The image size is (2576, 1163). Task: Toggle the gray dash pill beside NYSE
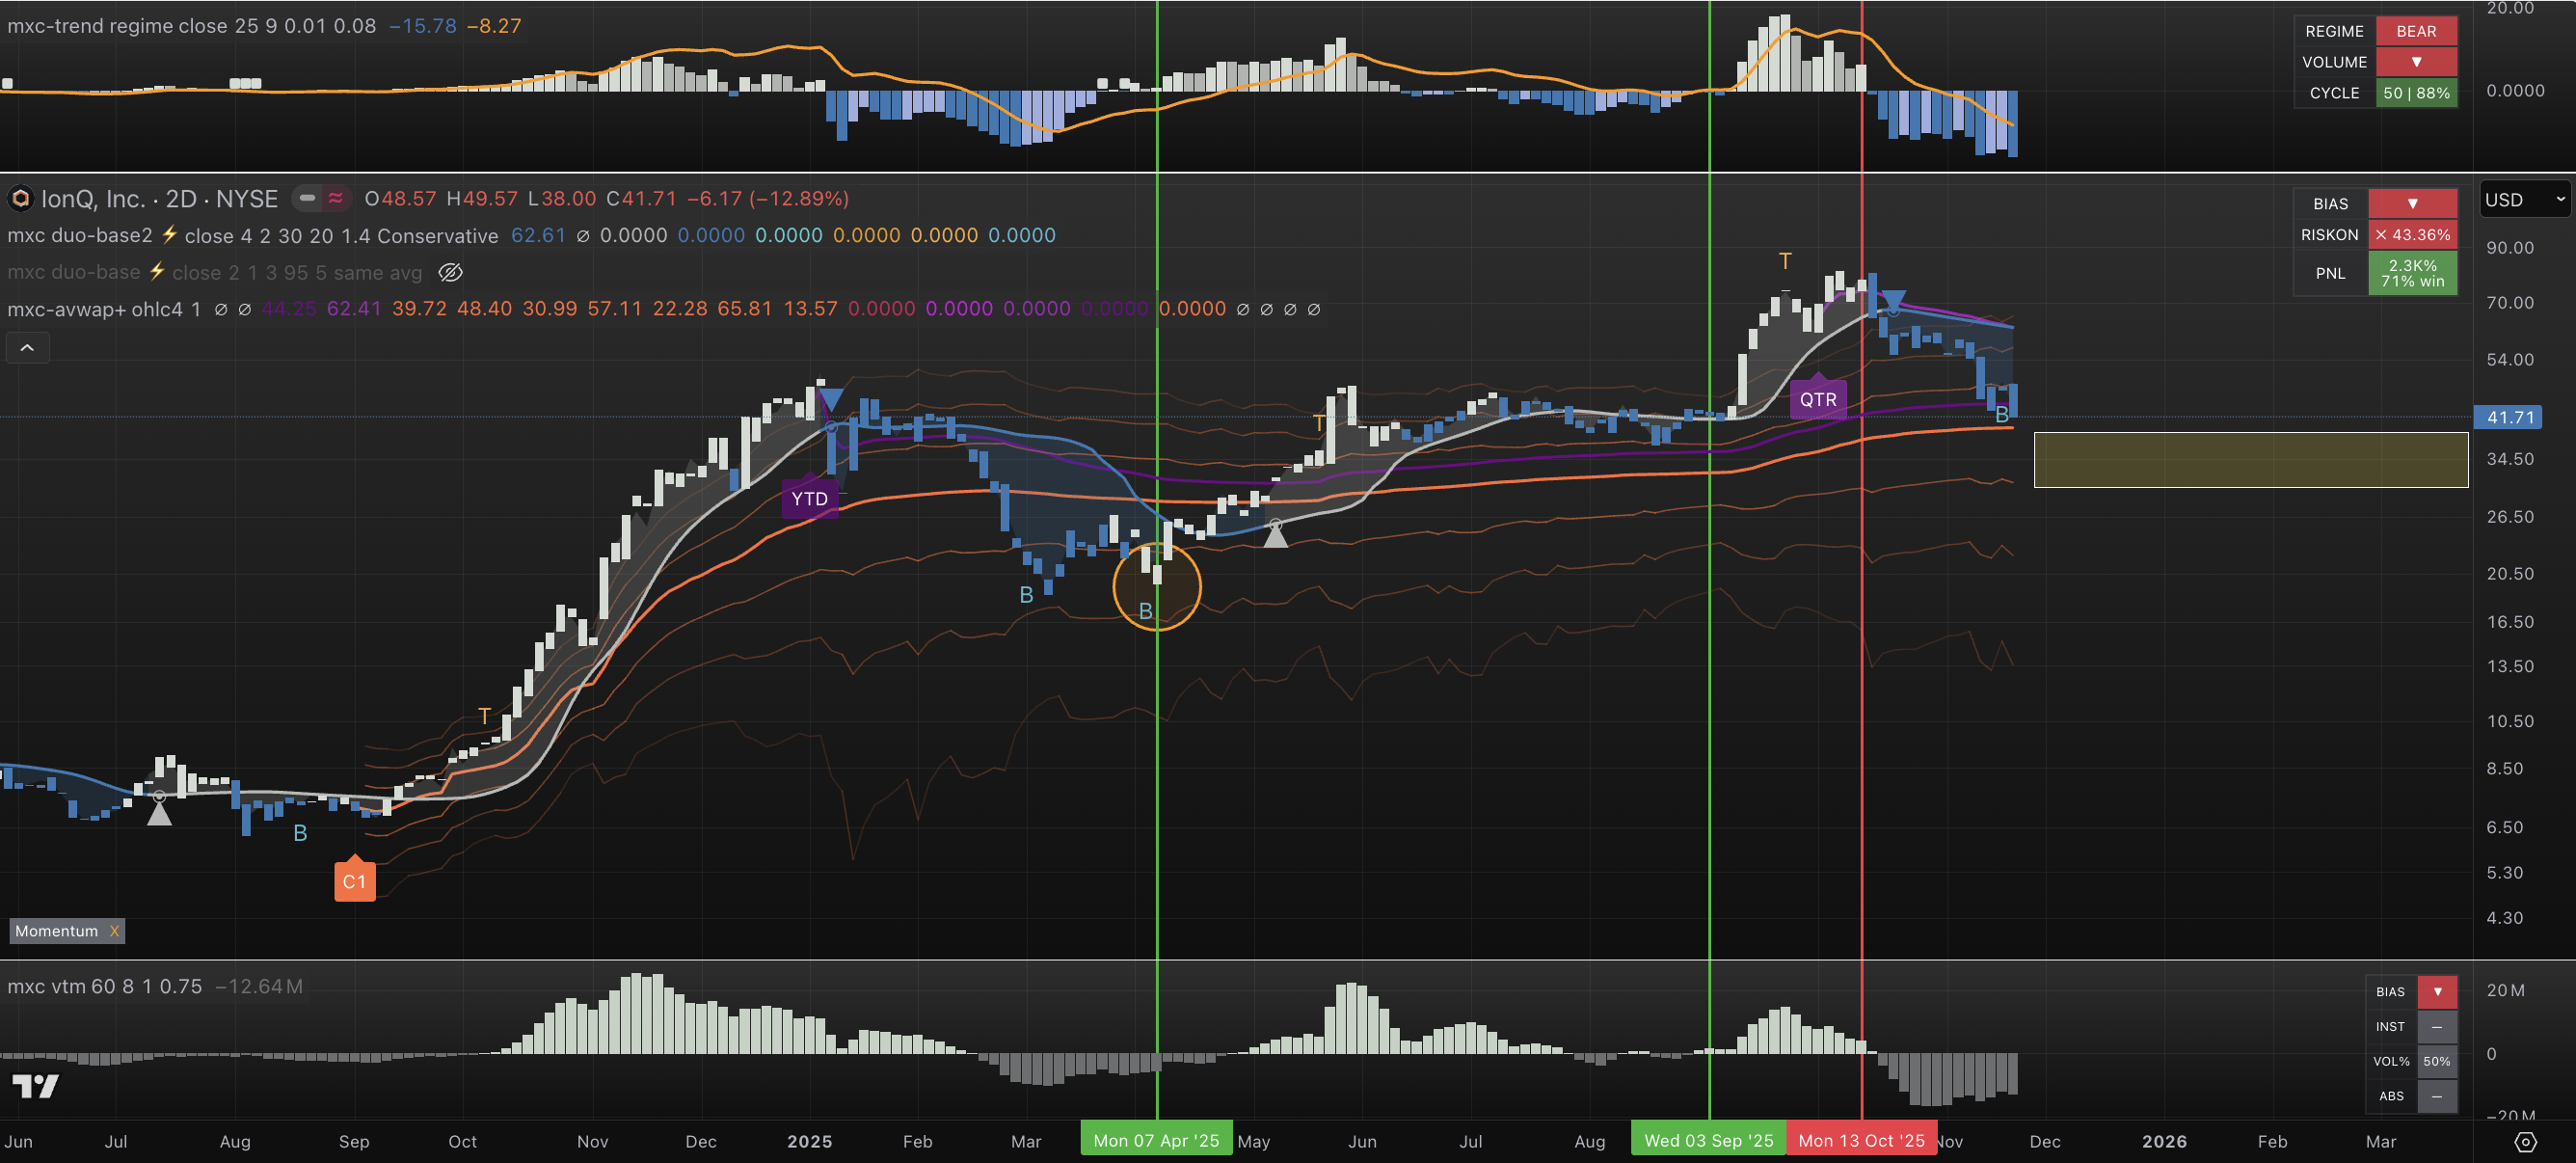tap(308, 199)
